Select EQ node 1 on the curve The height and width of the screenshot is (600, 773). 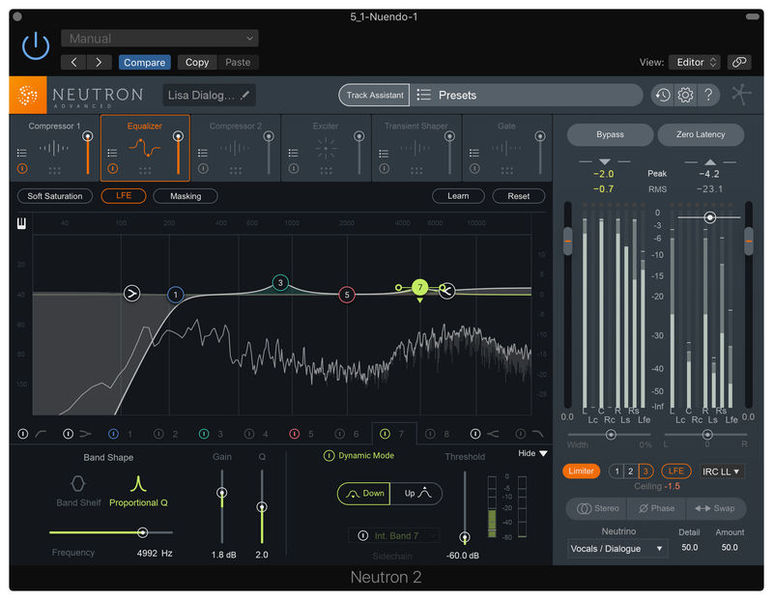pos(176,294)
